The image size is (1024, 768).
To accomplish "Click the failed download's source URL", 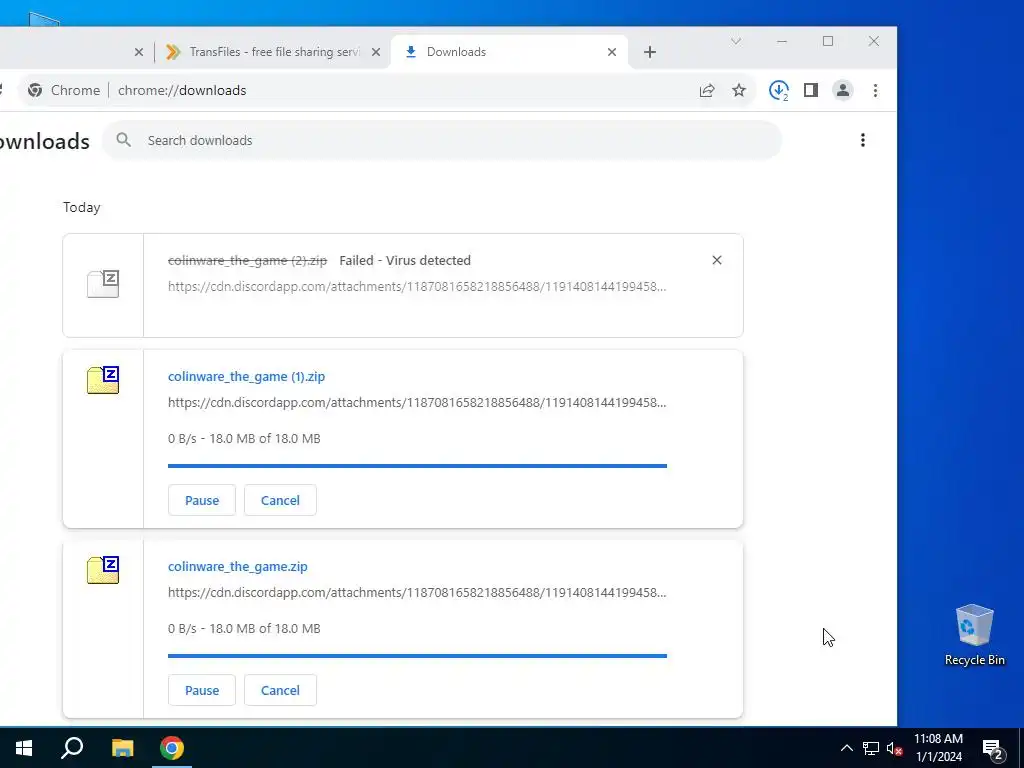I will click(x=417, y=286).
